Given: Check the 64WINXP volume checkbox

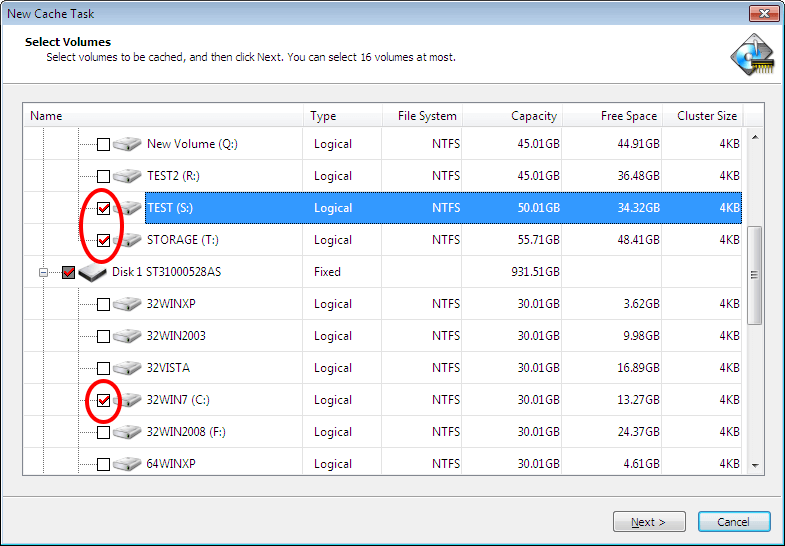Looking at the screenshot, I should tap(103, 464).
